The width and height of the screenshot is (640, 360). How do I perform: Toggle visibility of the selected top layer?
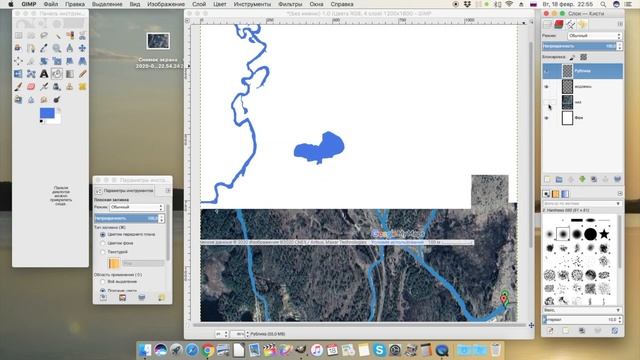coord(547,71)
